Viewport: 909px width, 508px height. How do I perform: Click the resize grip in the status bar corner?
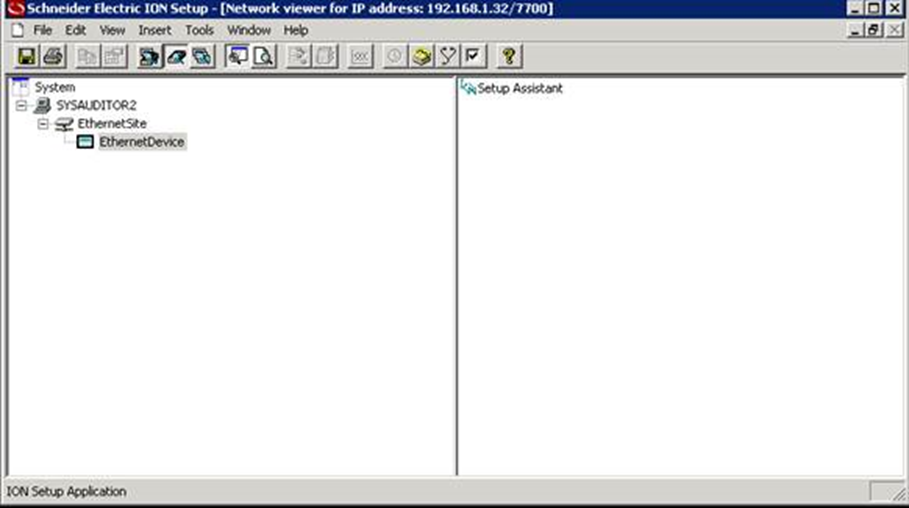(900, 494)
